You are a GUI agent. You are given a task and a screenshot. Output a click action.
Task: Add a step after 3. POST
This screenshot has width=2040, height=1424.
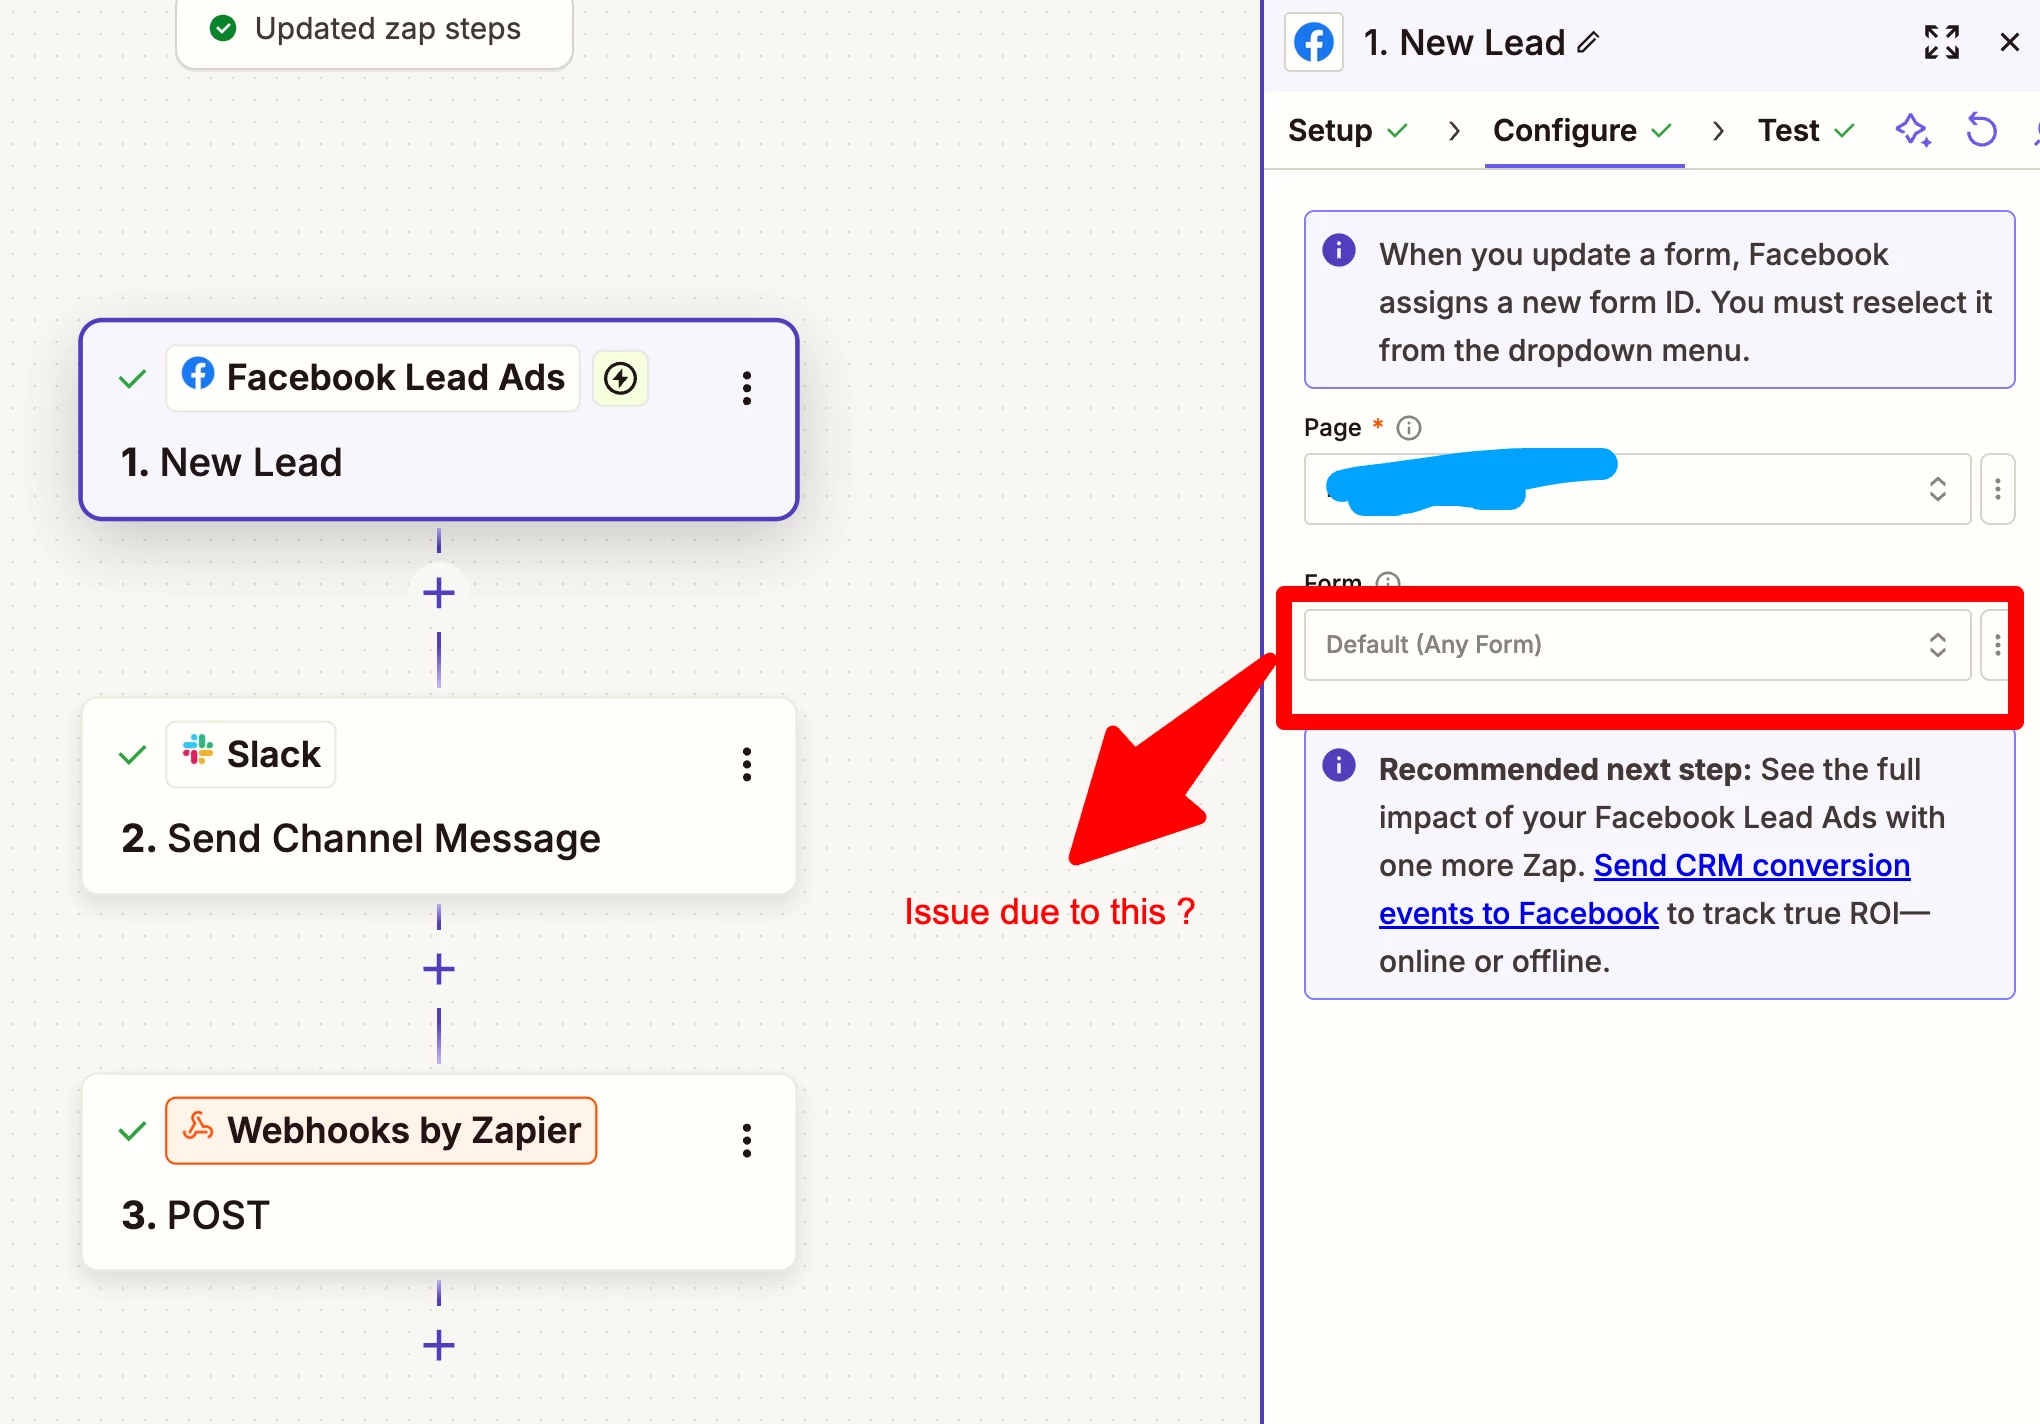coord(439,1345)
